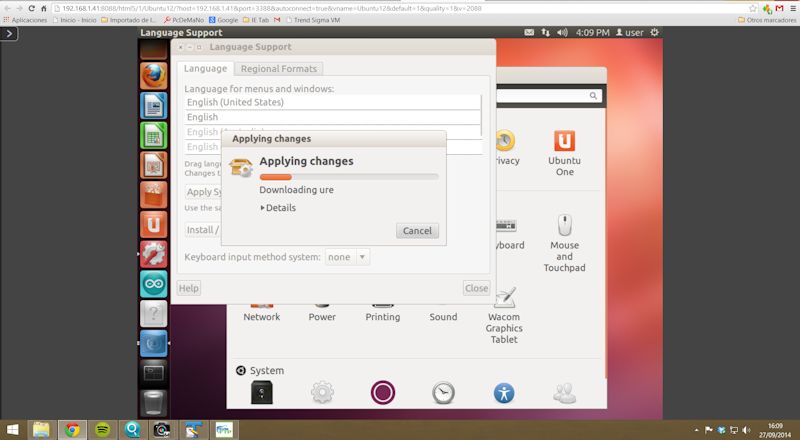This screenshot has height=440, width=800.
Task: Launch LibreOffice Impress from the launcher
Action: (x=154, y=165)
